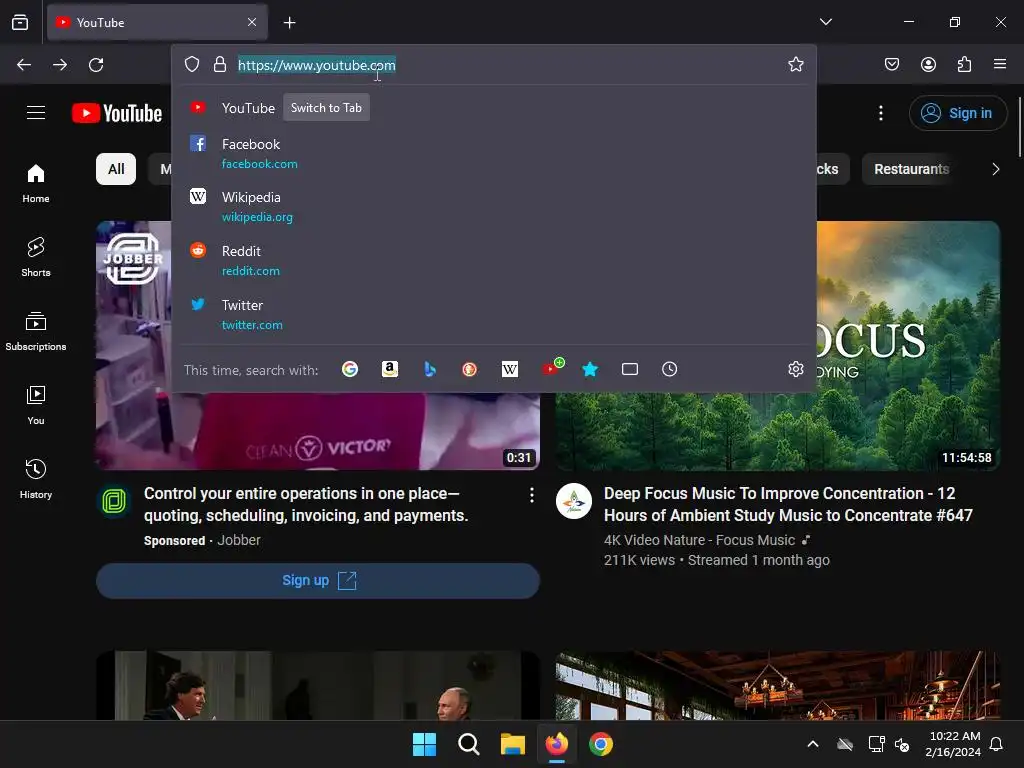The height and width of the screenshot is (768, 1024).
Task: Open Save to Pocket icon
Action: 891,64
